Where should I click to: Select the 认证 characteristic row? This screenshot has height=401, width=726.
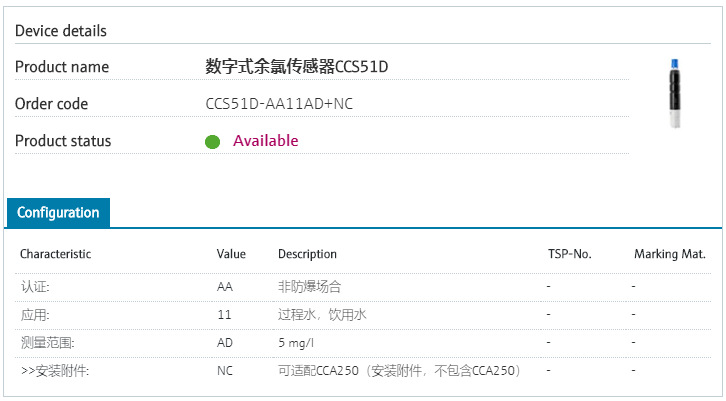35,287
